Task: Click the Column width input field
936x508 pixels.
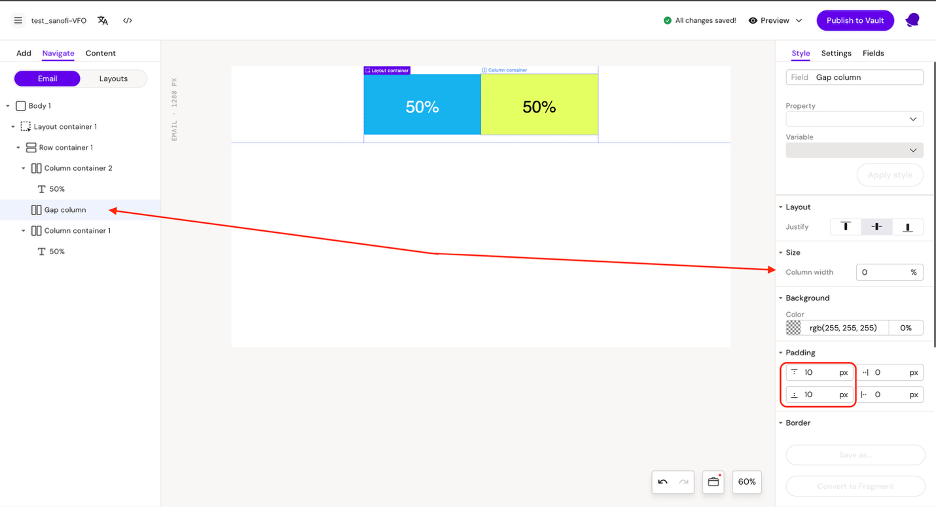Action: (x=880, y=272)
